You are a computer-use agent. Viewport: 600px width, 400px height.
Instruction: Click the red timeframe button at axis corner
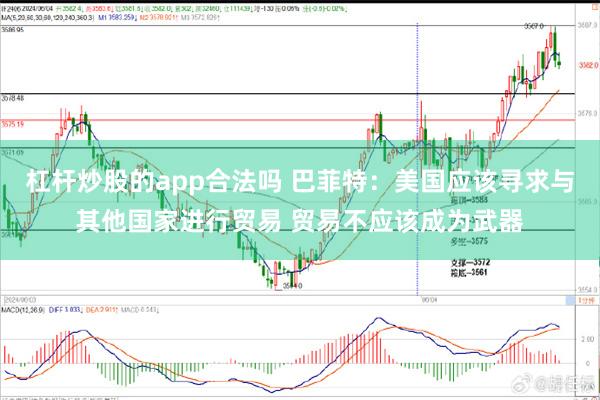[587, 300]
